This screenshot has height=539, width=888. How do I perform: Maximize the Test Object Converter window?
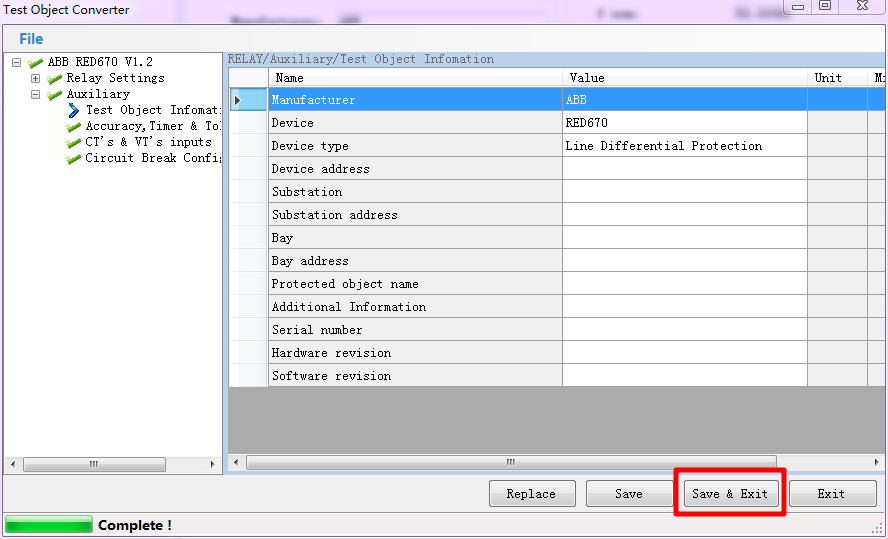[825, 6]
